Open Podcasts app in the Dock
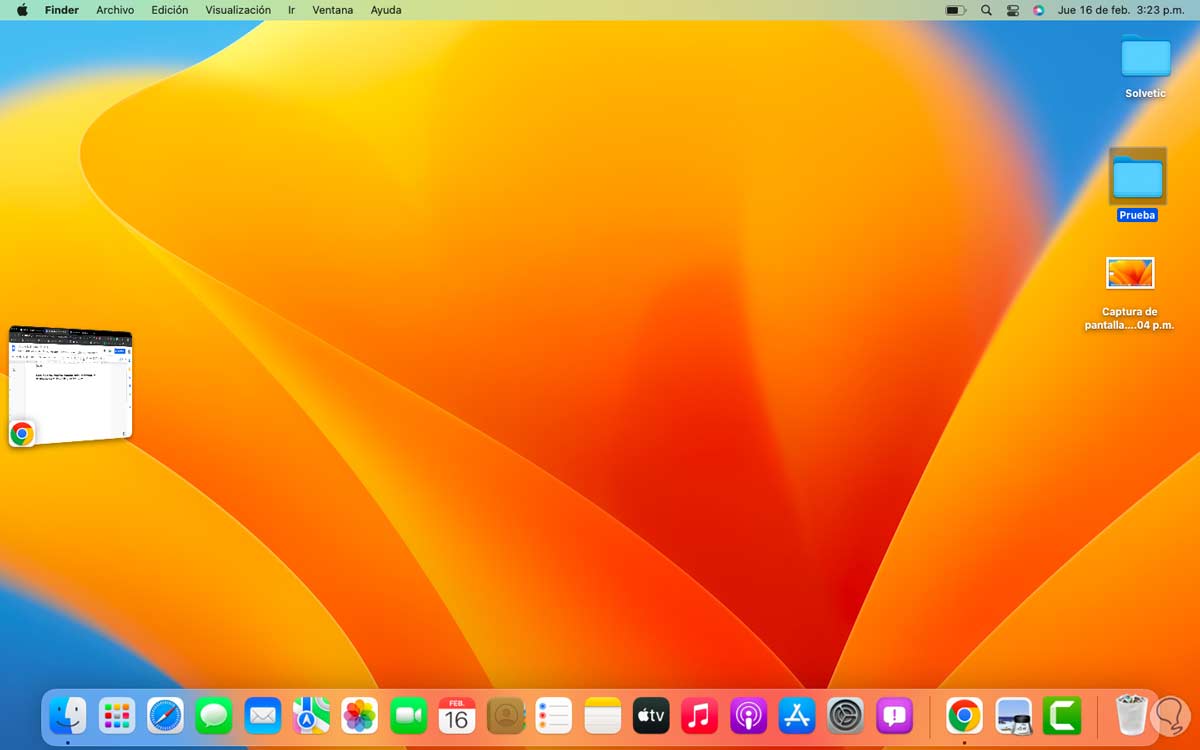Screen dimensions: 1200x750 [749, 716]
